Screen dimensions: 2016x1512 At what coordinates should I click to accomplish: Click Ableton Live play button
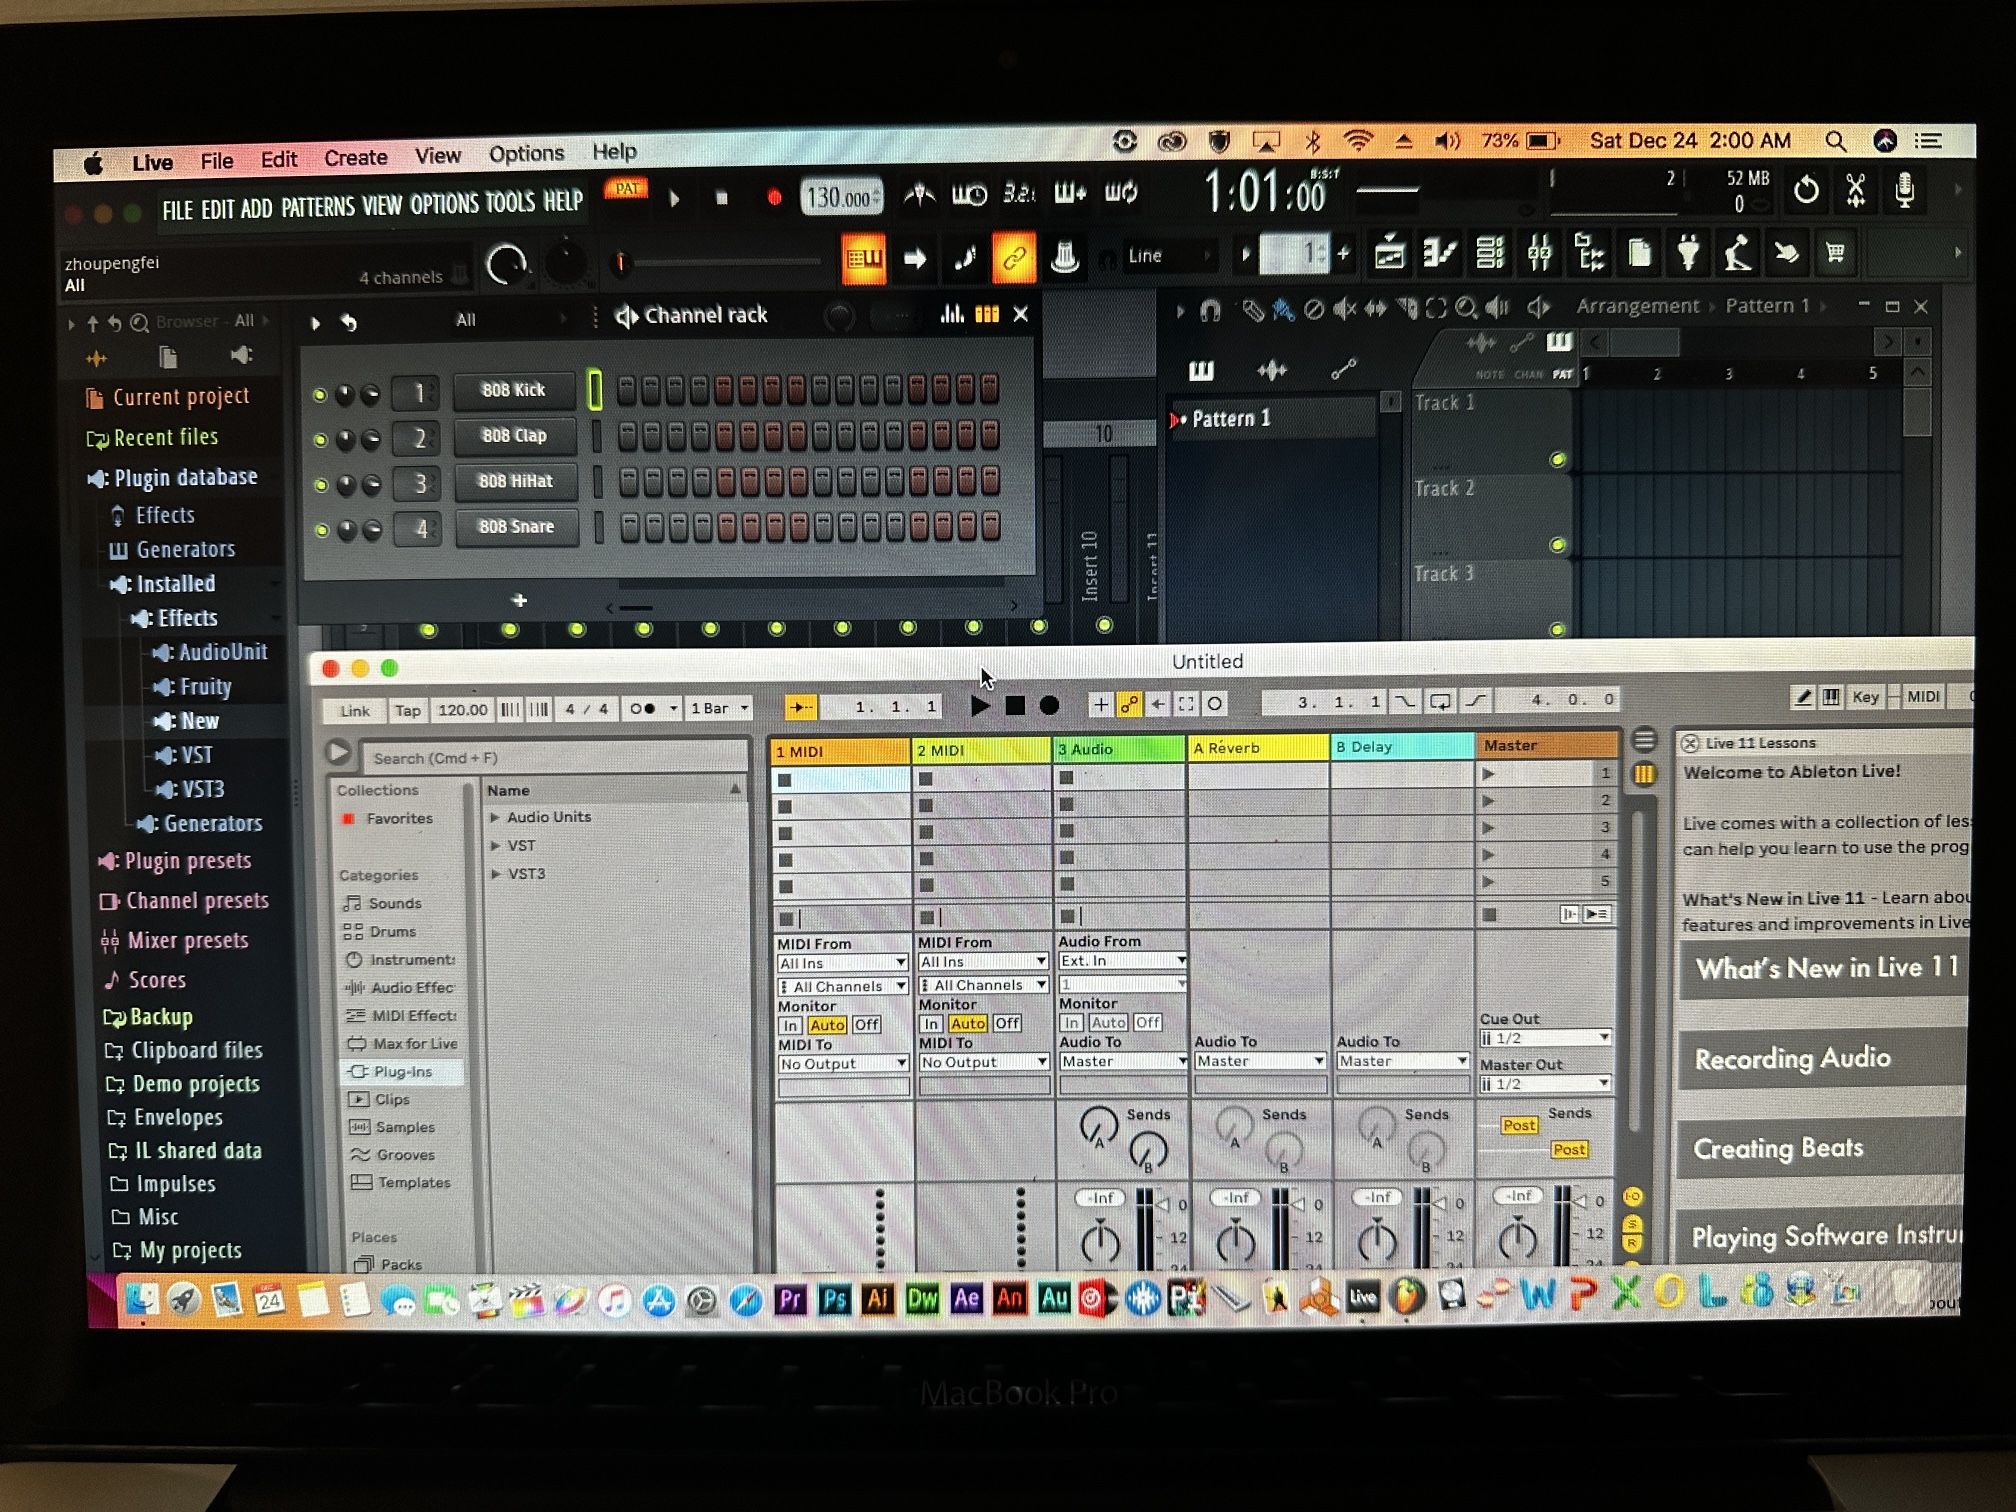(980, 705)
